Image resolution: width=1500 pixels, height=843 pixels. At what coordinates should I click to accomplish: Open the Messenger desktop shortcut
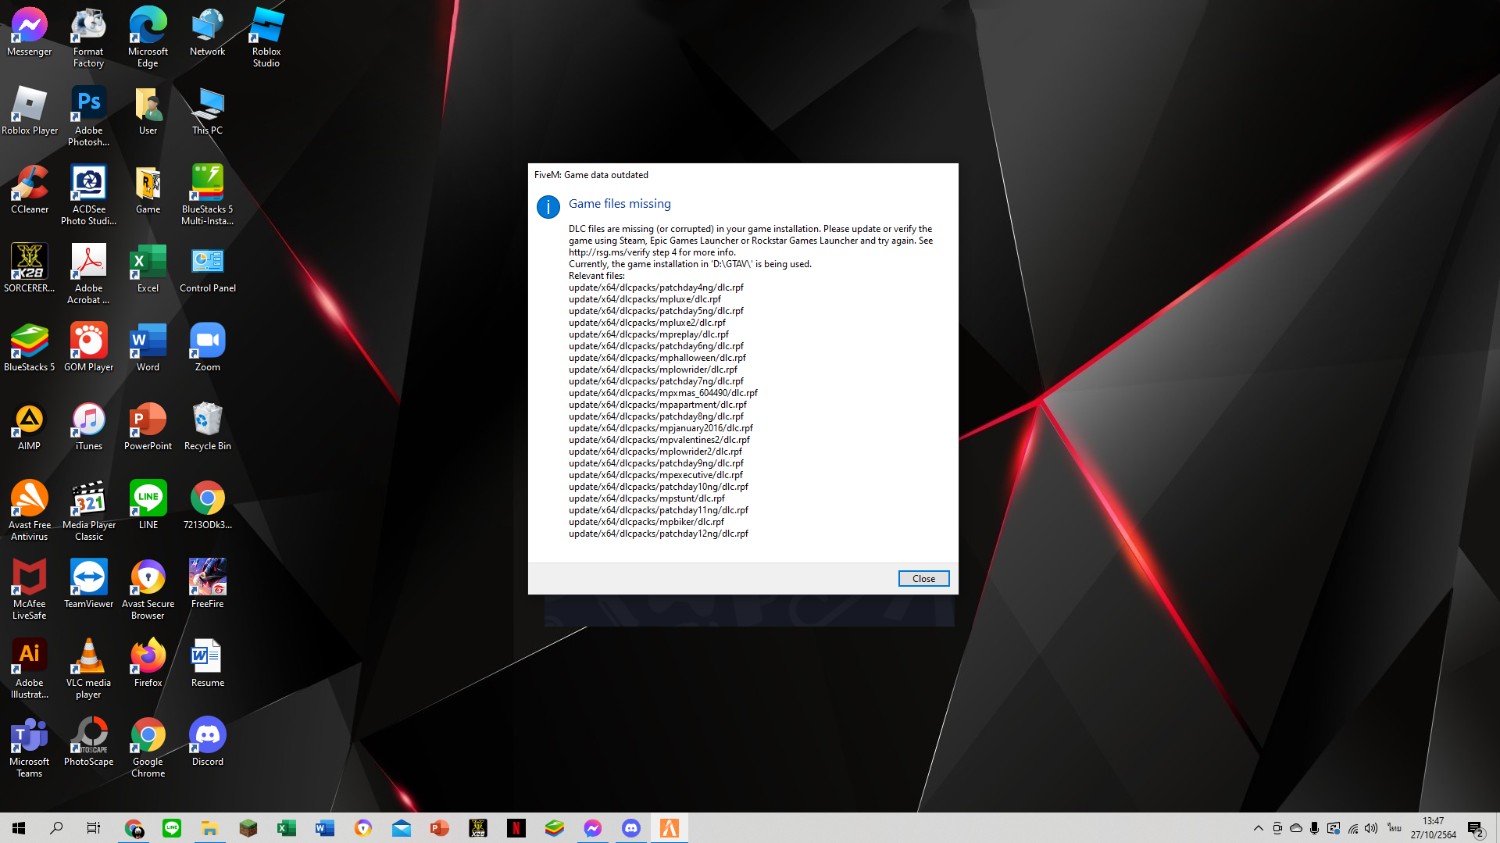(x=29, y=33)
